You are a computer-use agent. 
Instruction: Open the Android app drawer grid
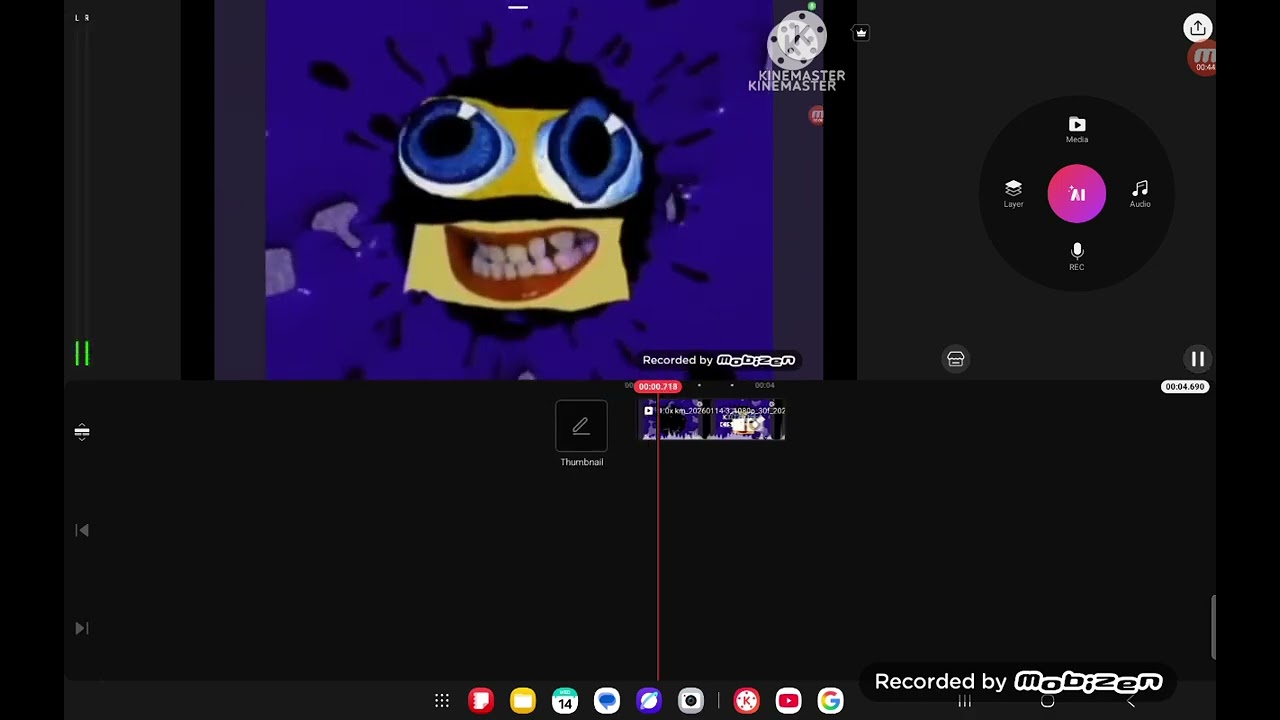tap(442, 701)
